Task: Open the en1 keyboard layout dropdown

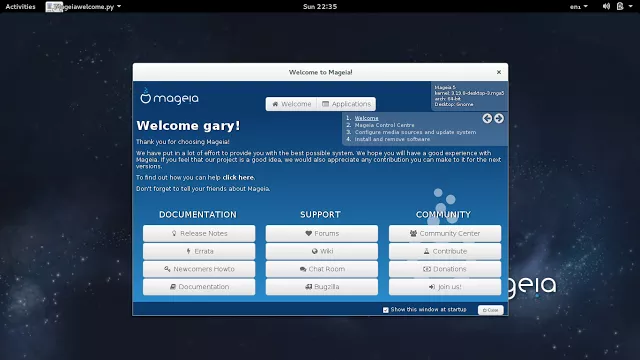Action: tap(579, 7)
